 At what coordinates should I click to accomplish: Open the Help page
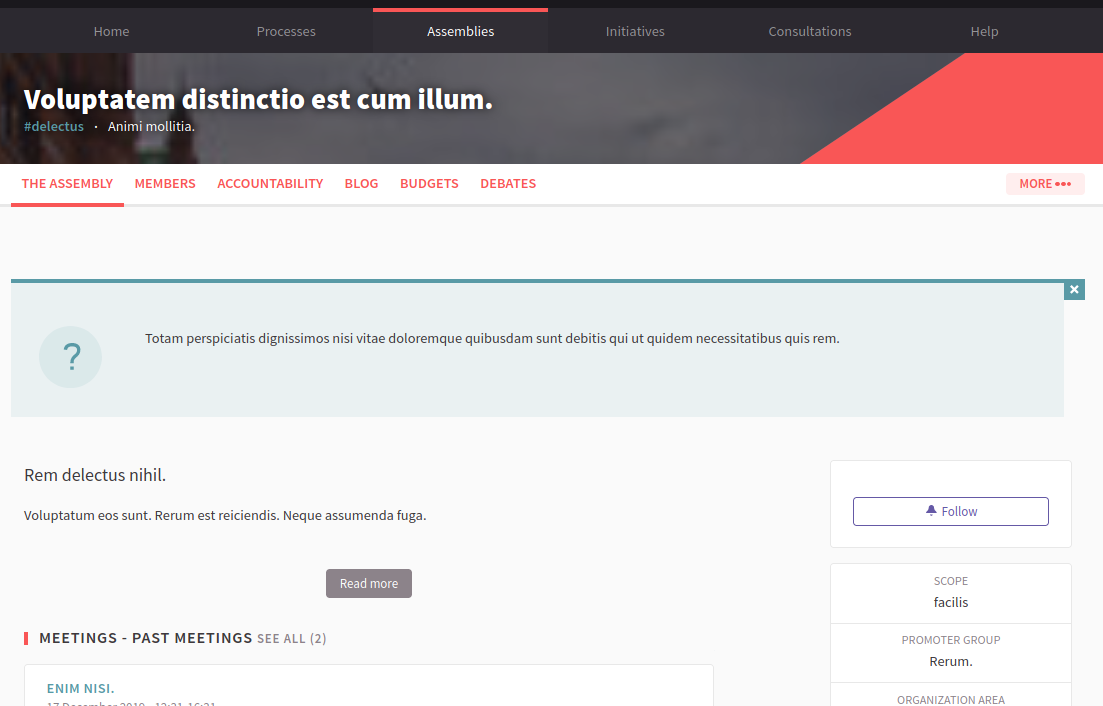(984, 31)
